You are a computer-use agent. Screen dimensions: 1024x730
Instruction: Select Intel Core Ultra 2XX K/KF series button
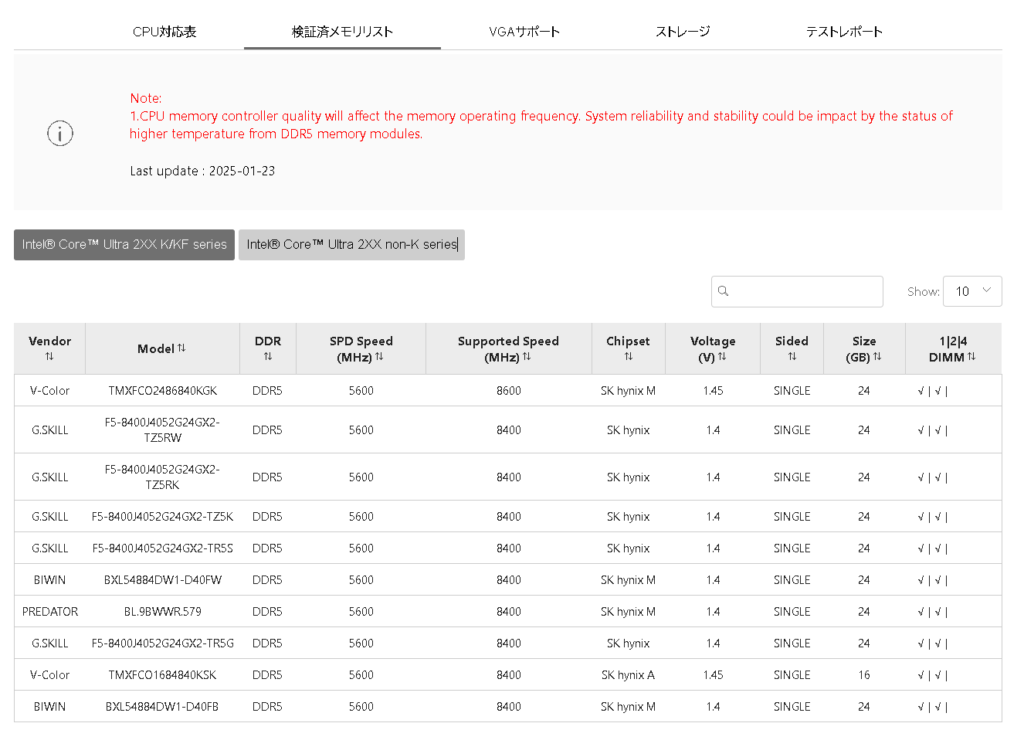124,245
